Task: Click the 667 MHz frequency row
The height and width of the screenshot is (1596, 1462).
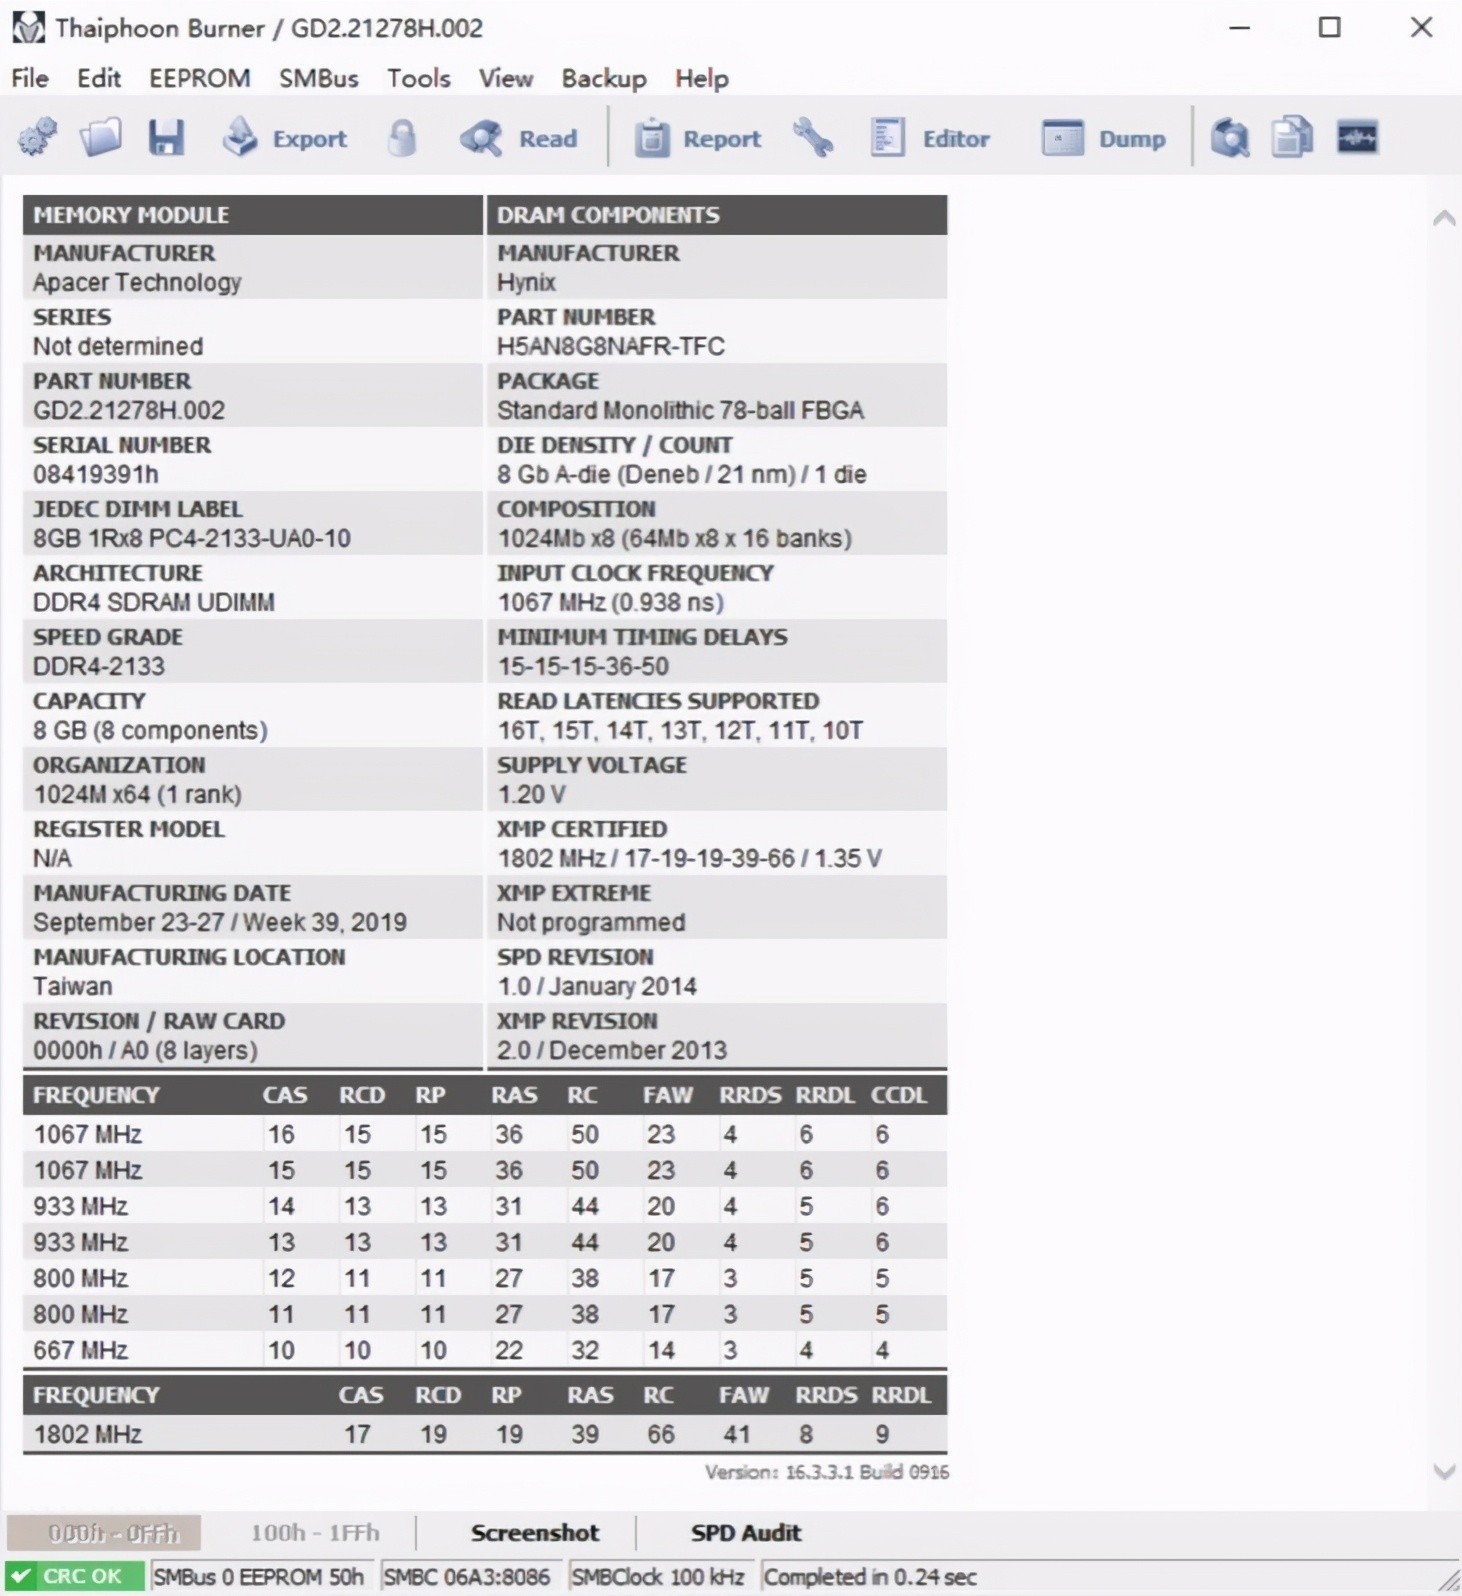Action: pos(485,1350)
